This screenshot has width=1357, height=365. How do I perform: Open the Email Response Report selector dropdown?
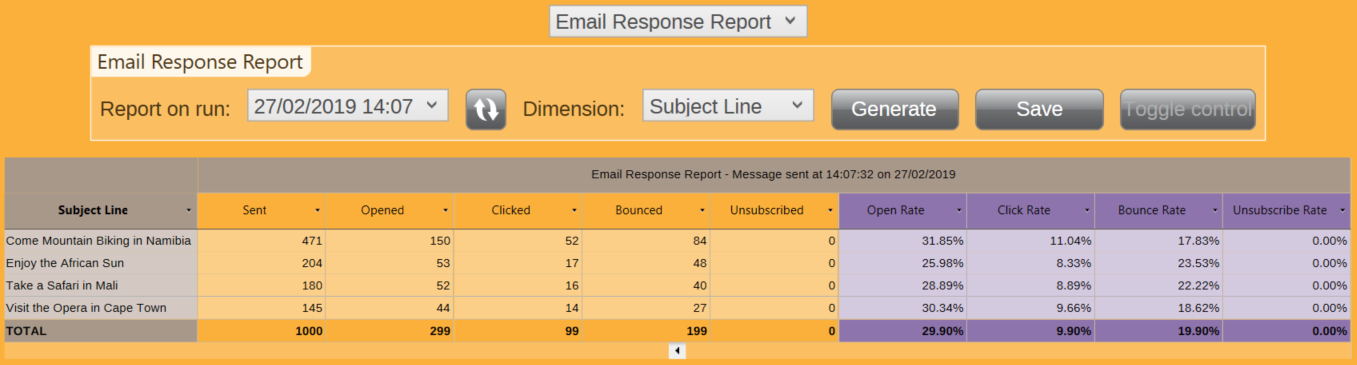point(677,21)
